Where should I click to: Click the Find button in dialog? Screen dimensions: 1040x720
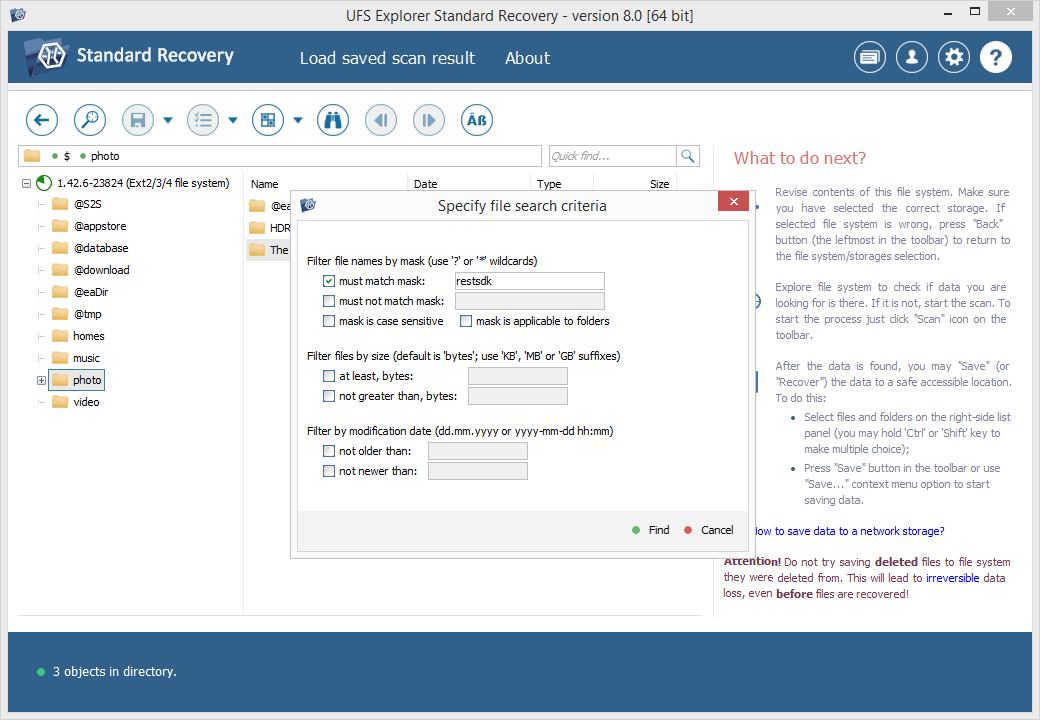coord(651,530)
